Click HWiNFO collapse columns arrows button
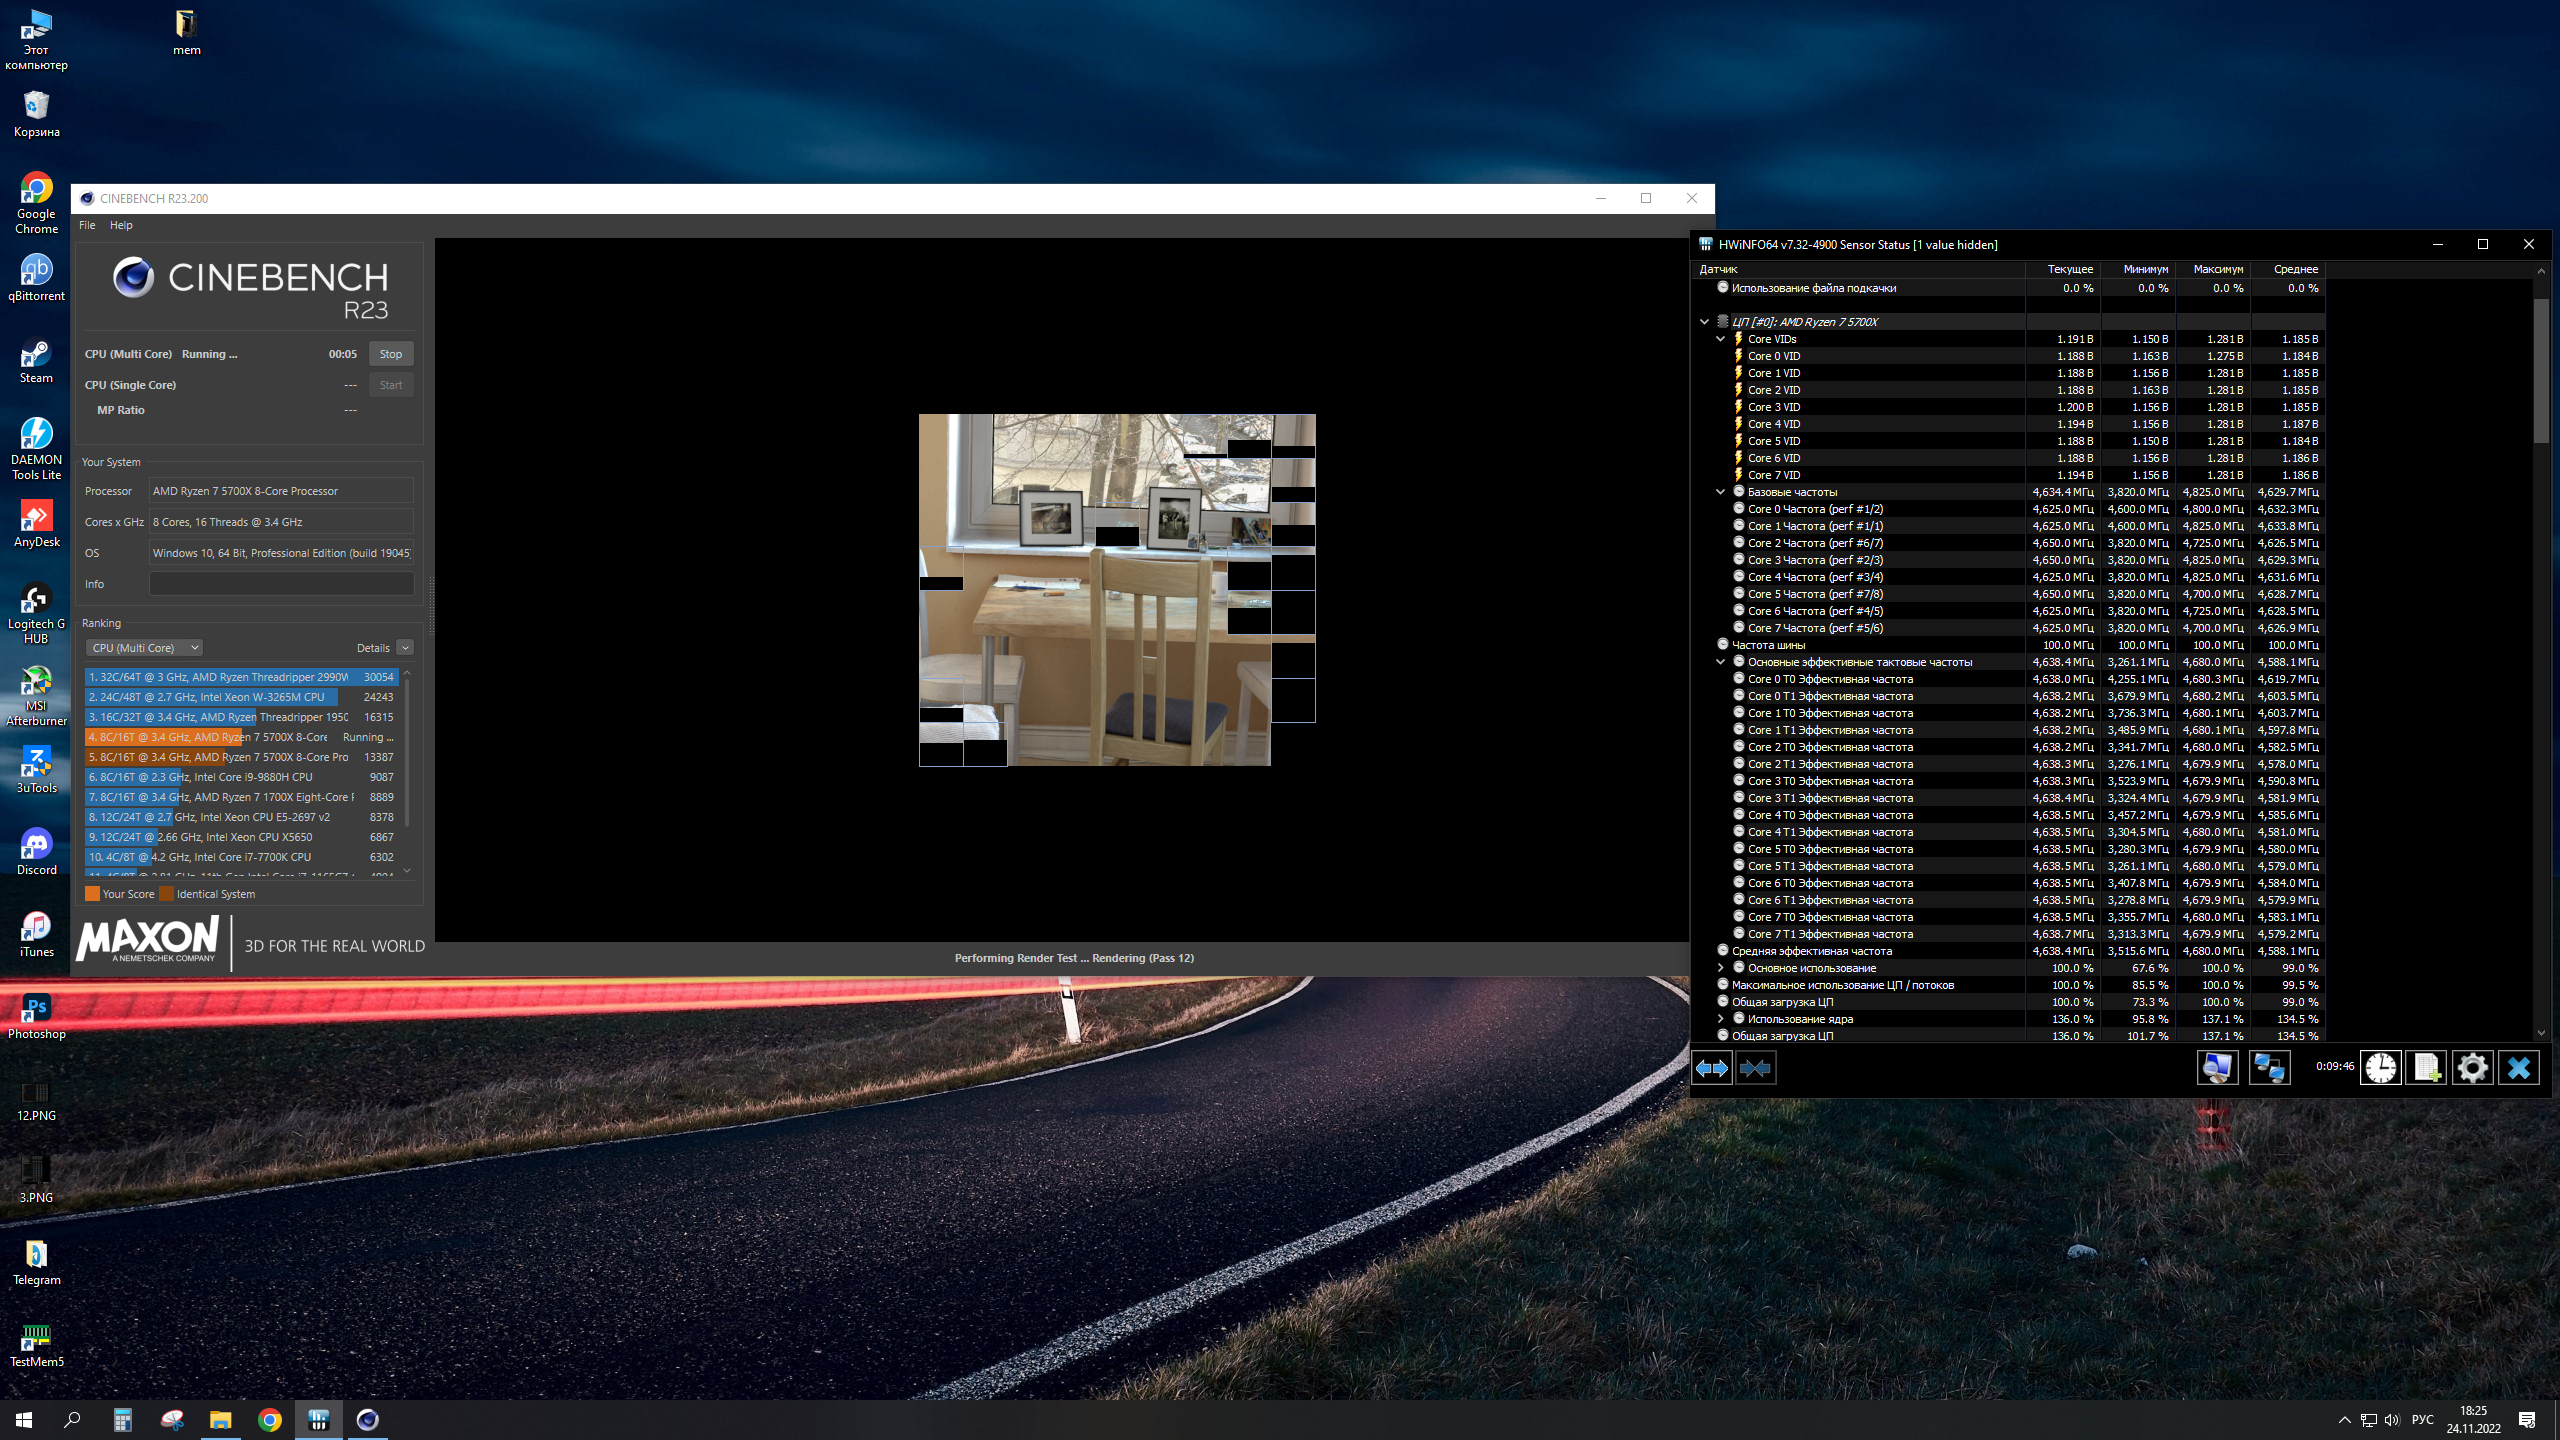 [x=1756, y=1068]
